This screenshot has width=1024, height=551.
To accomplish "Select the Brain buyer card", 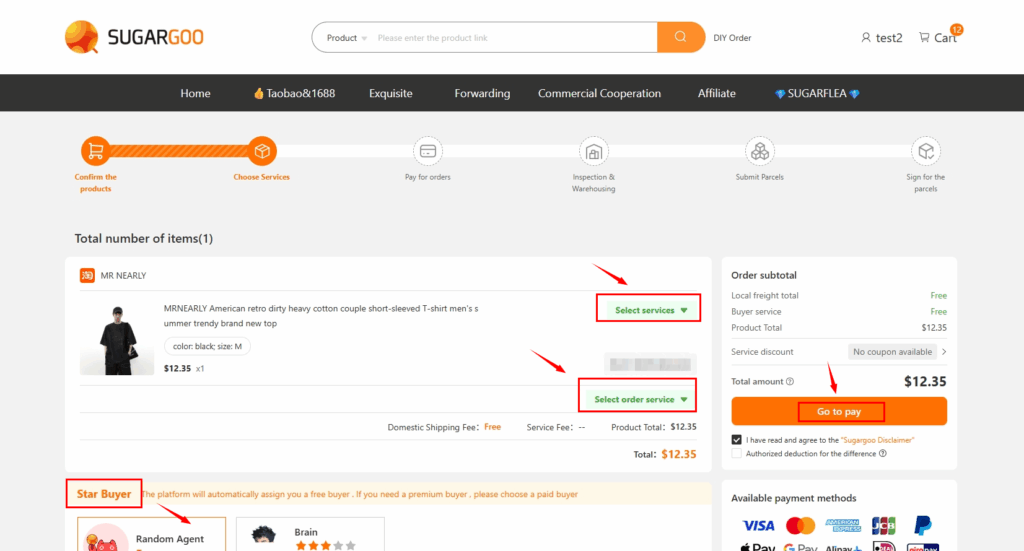I will coord(310,534).
